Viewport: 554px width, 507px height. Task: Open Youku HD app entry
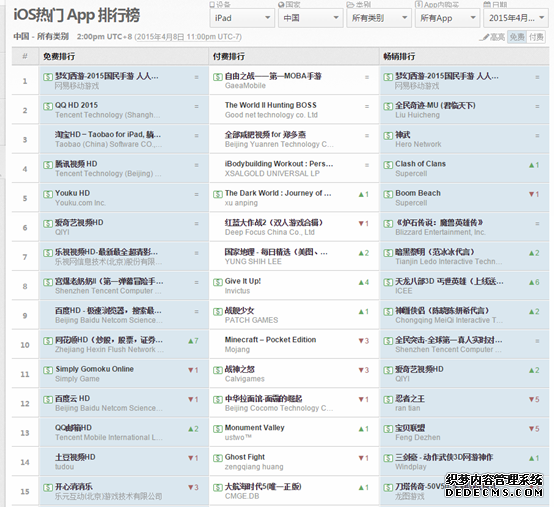(72, 193)
